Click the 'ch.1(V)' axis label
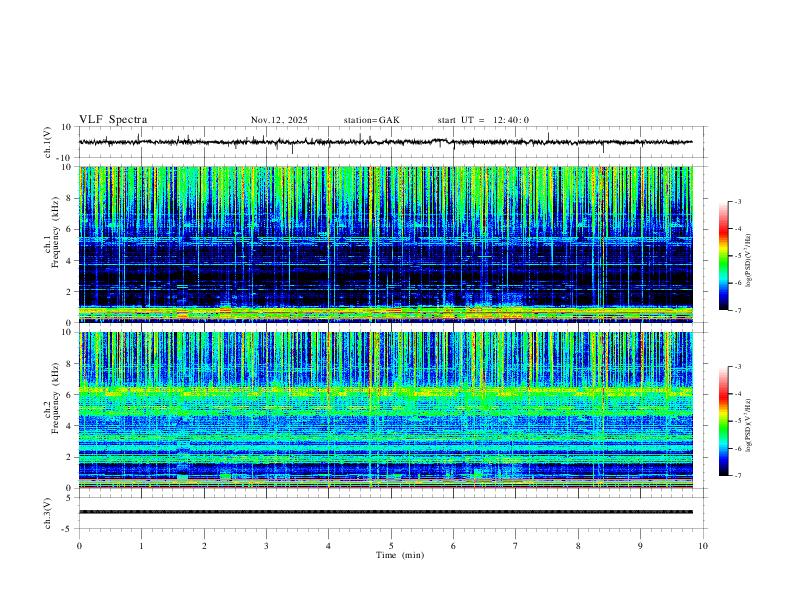Screen dimensions: 792x612 point(48,142)
